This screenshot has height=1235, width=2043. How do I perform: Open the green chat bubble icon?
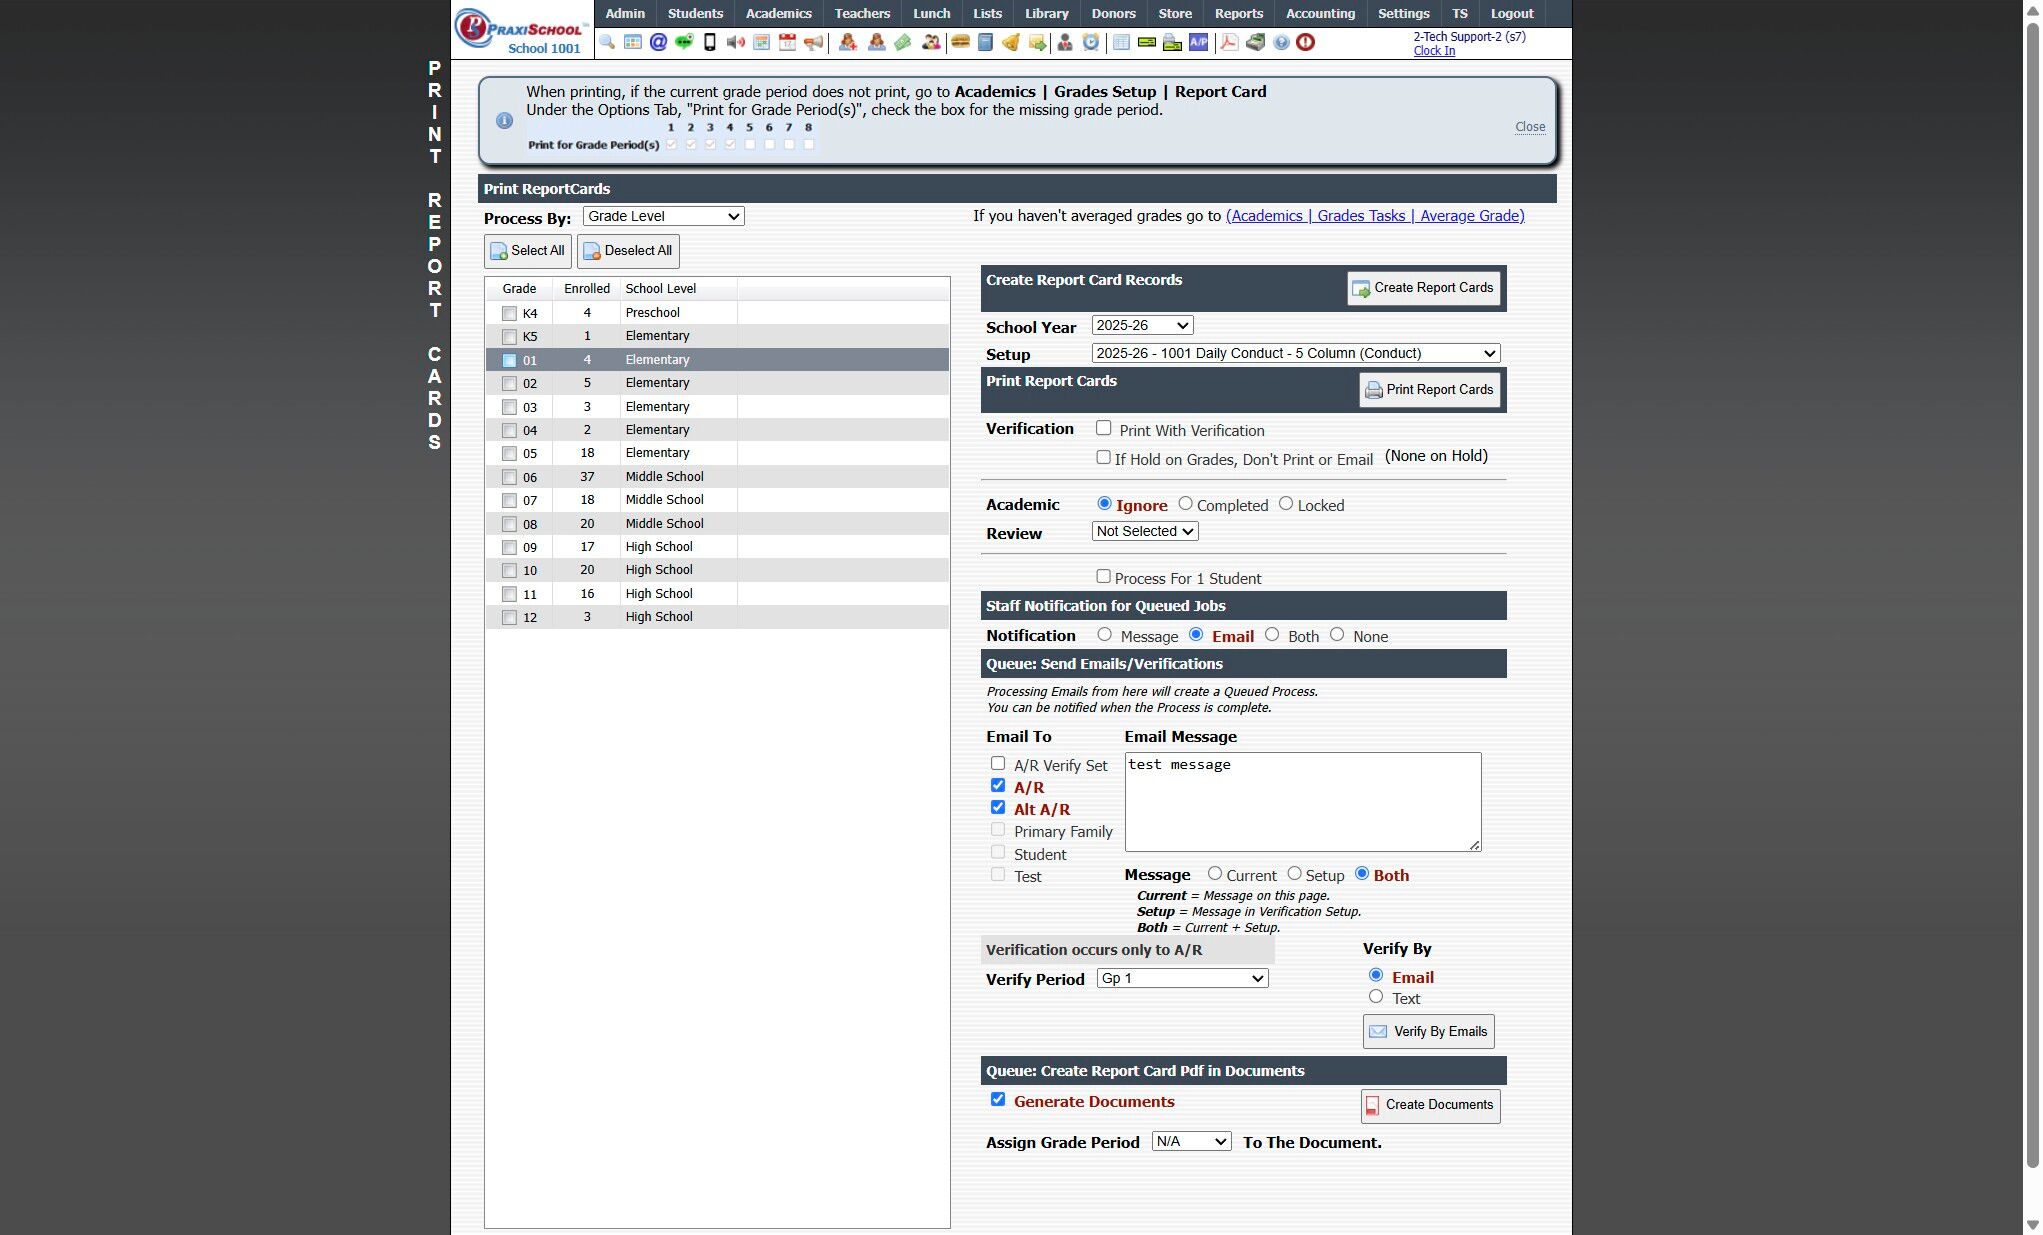click(x=684, y=42)
